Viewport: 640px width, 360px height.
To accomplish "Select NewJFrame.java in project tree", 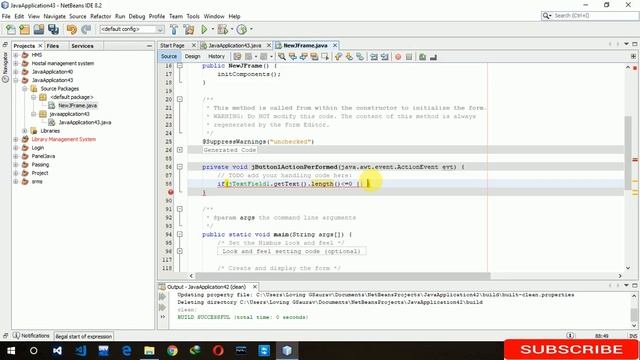I will pos(77,105).
